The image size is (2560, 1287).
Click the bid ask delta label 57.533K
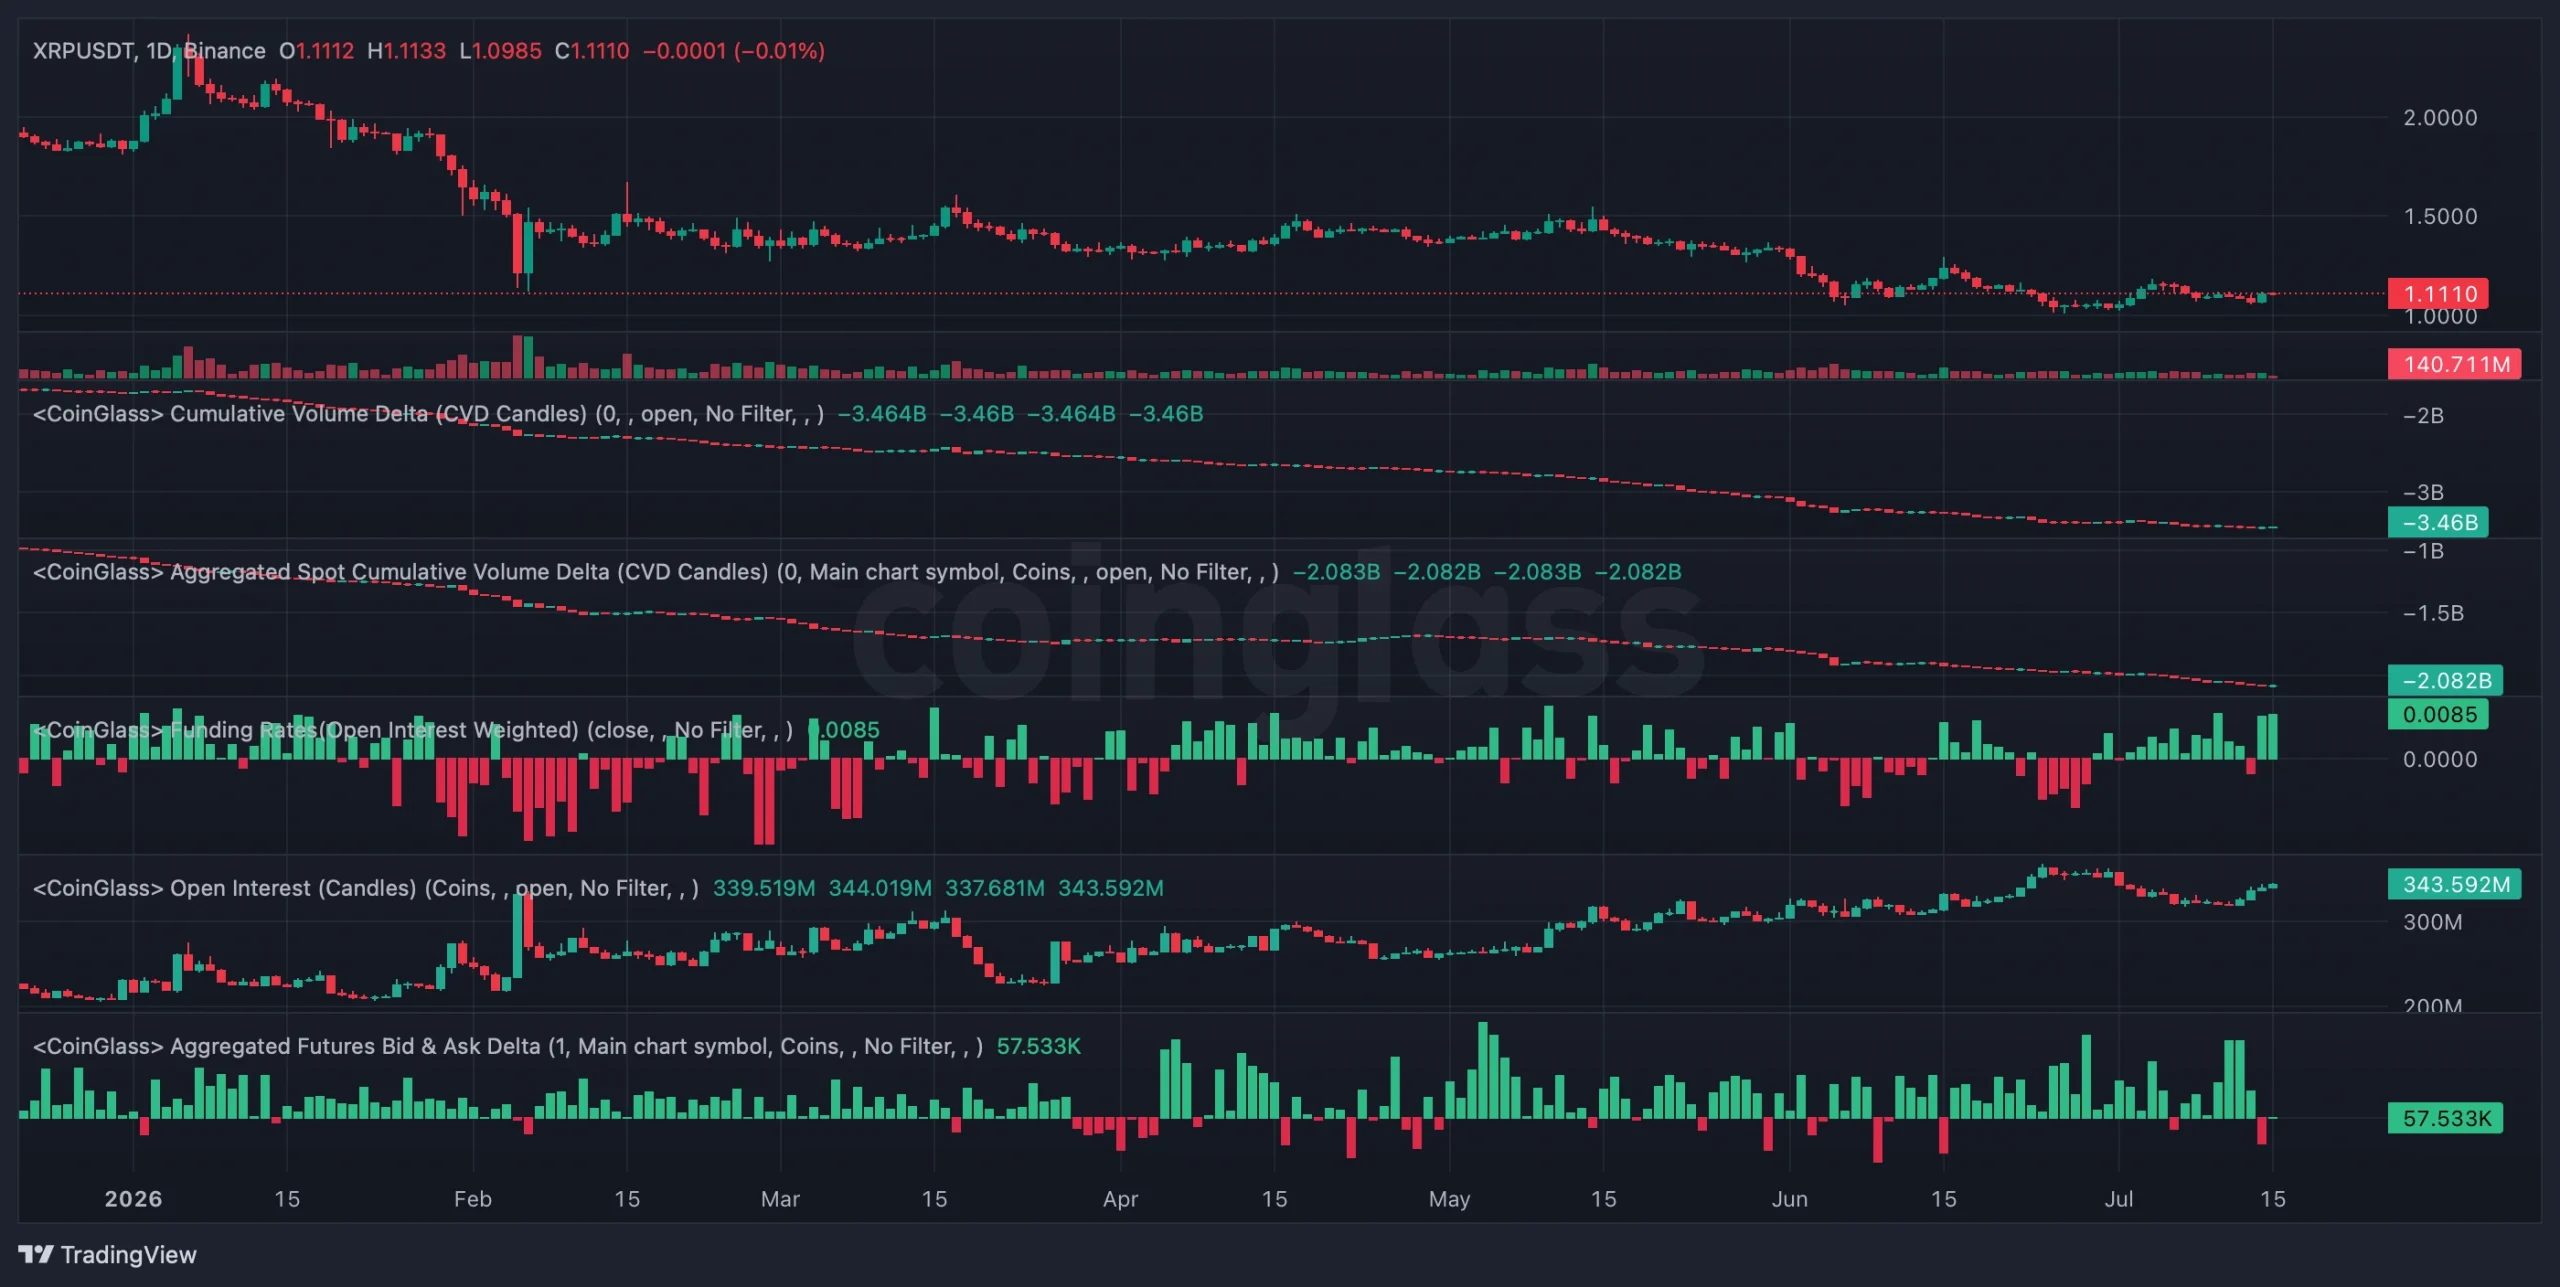(2445, 1118)
